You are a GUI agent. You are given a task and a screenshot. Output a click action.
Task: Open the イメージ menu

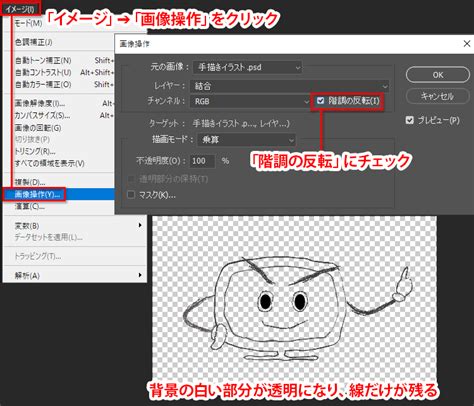(x=21, y=9)
